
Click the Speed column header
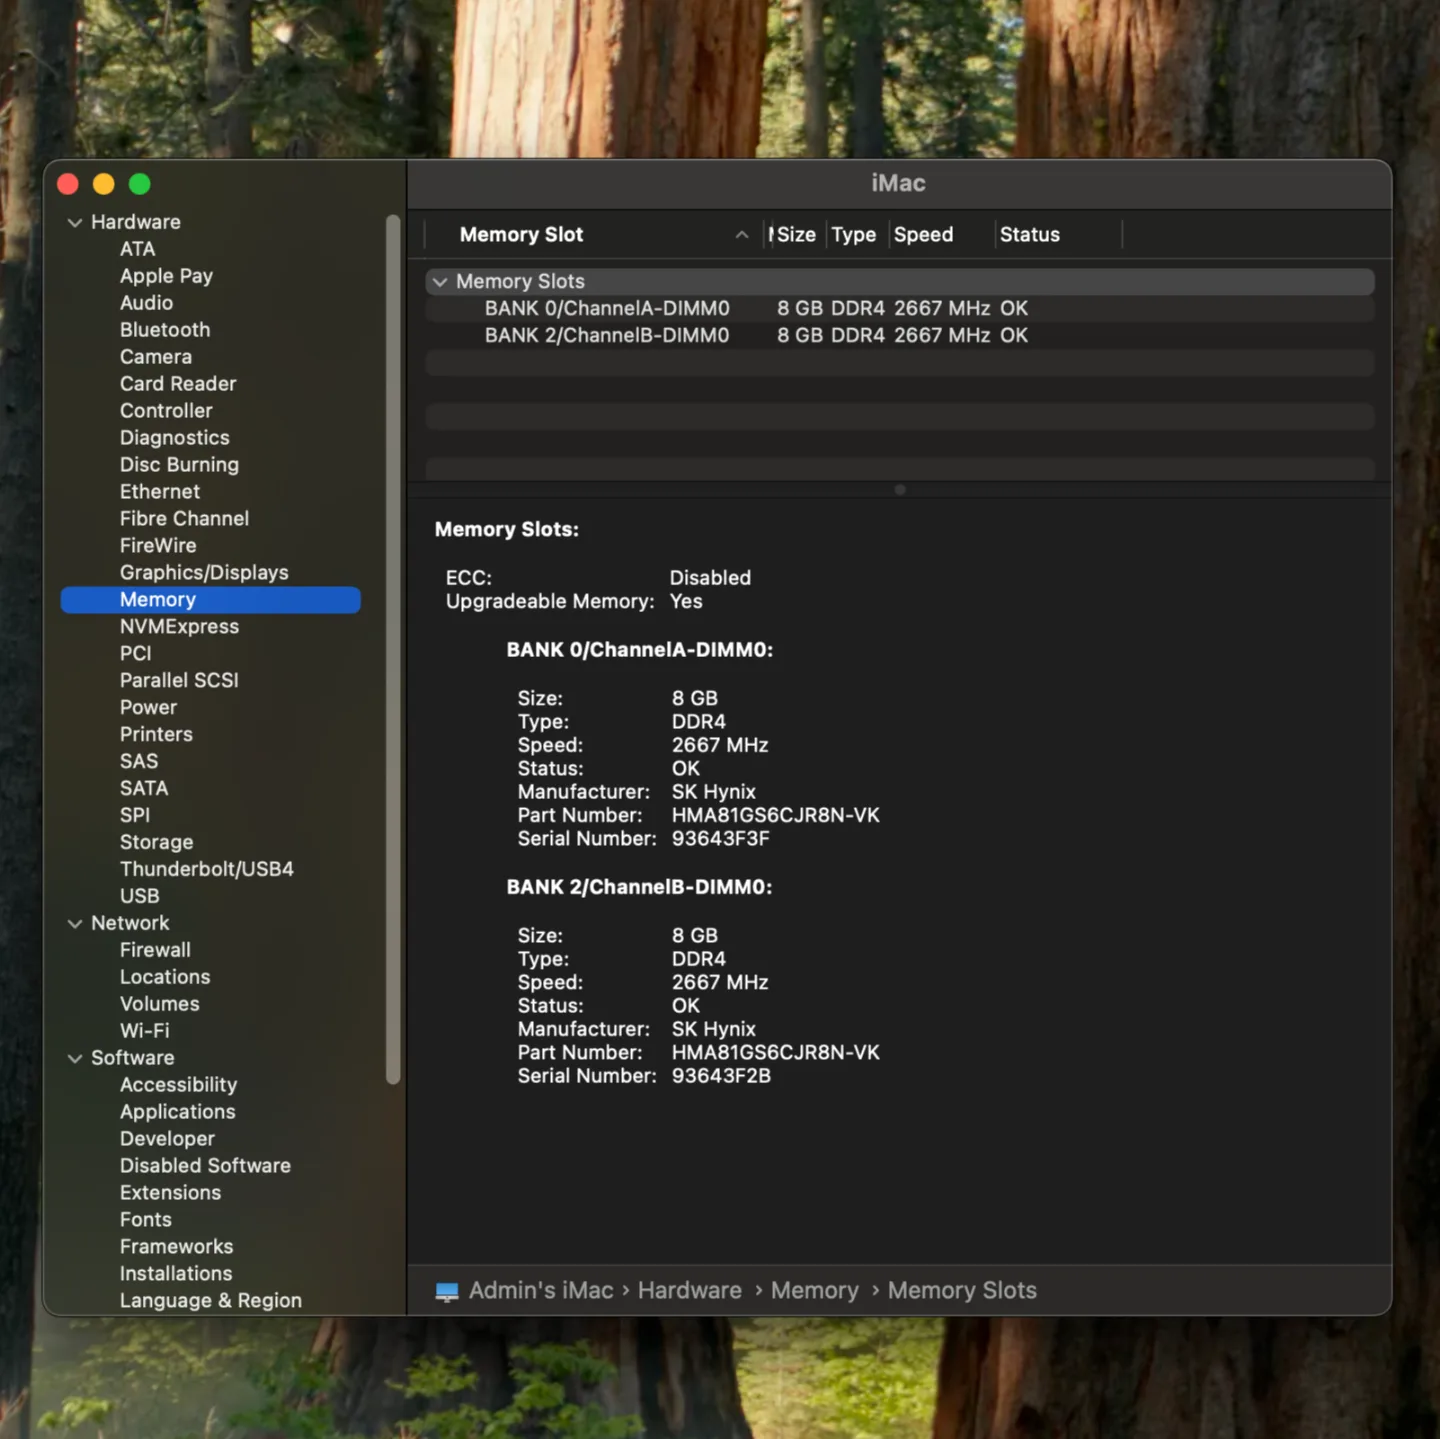[x=923, y=234]
